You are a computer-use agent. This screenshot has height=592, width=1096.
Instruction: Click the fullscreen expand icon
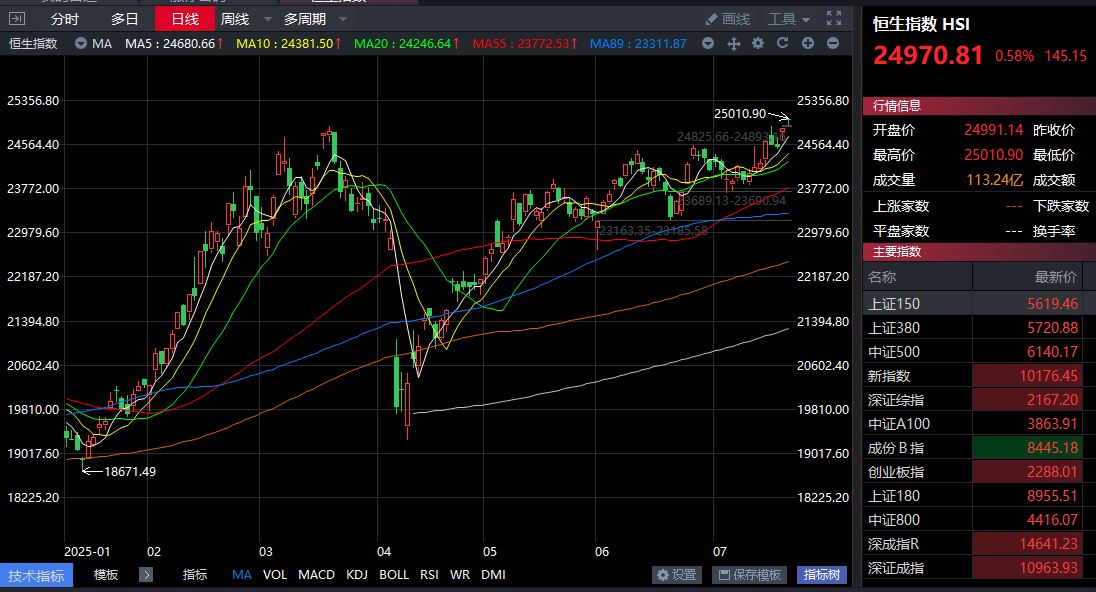pyautogui.click(x=834, y=19)
